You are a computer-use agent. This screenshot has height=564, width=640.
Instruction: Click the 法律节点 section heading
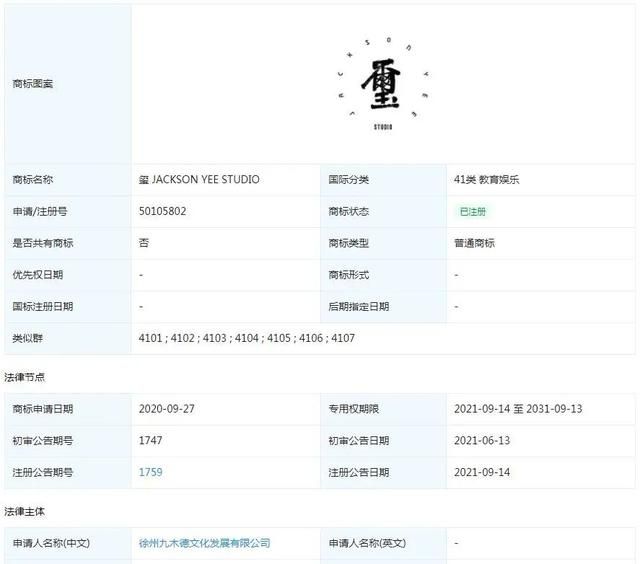(24, 377)
